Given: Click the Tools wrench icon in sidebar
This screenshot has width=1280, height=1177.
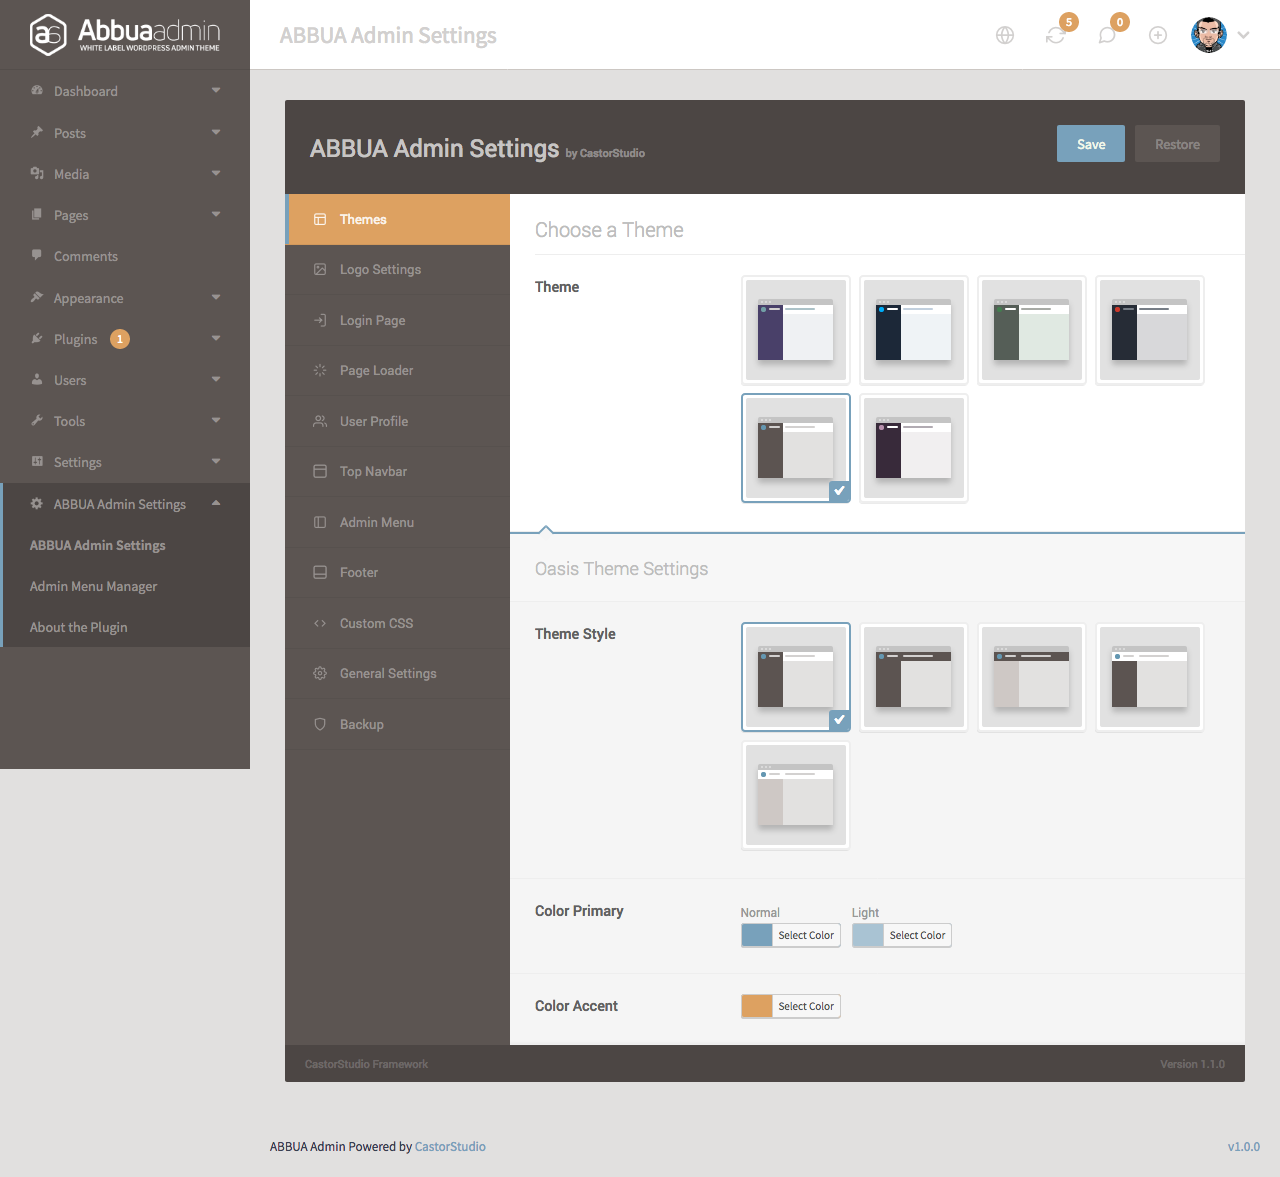Looking at the screenshot, I should coord(37,421).
